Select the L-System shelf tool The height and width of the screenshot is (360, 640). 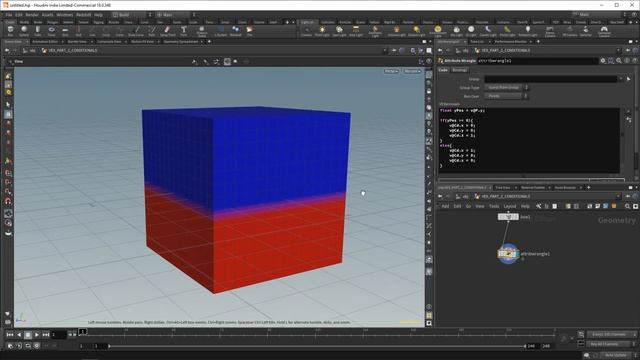click(221, 31)
